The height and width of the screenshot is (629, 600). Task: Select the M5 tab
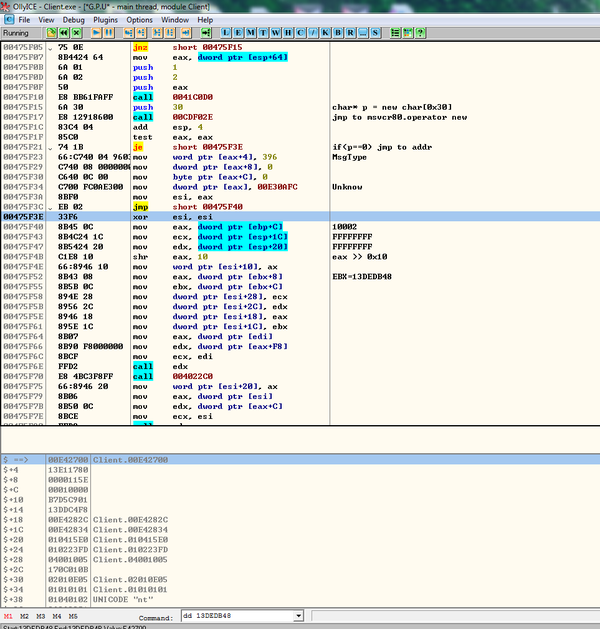click(72, 617)
